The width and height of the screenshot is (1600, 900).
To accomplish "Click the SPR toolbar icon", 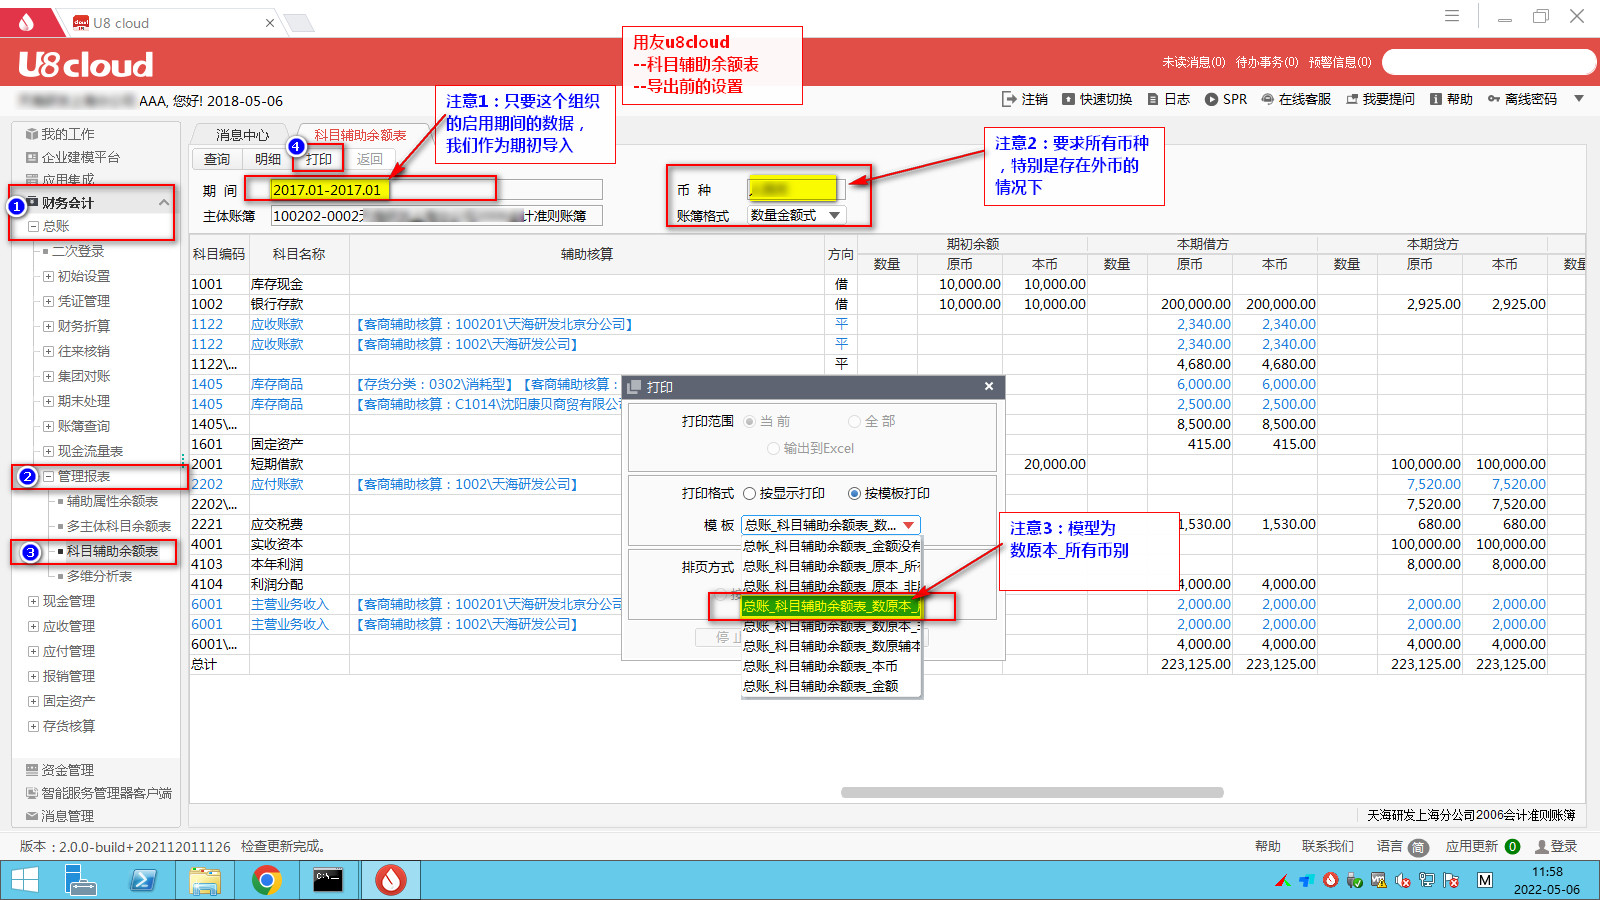I will coord(1212,99).
